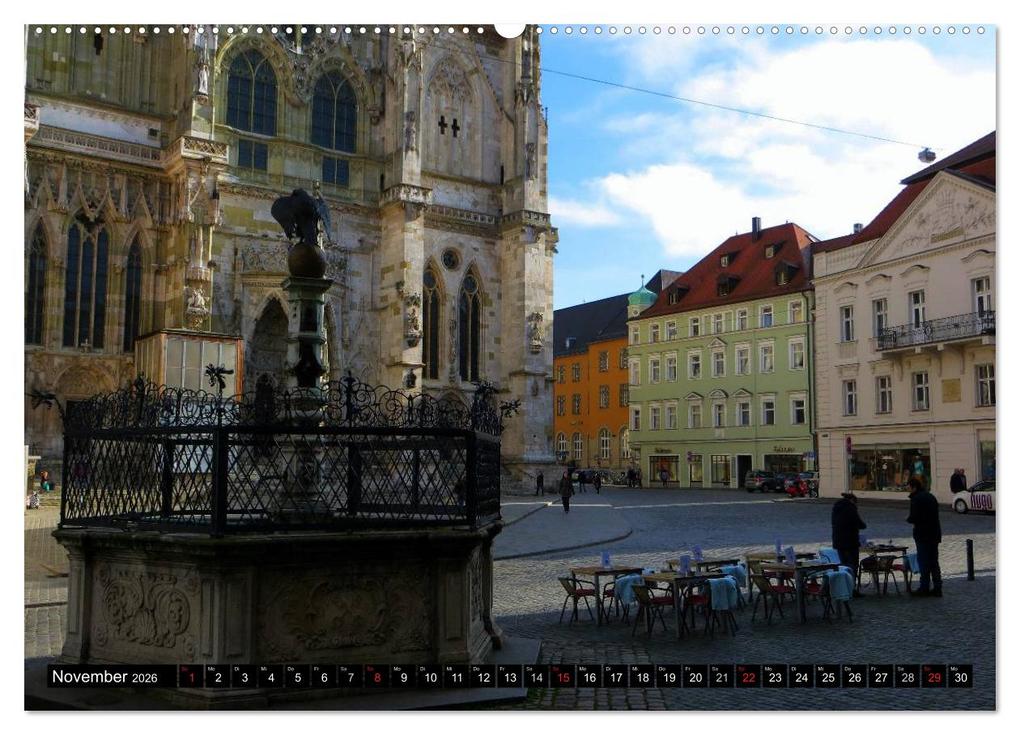This screenshot has height=735, width=1020.
Task: Click the calendar hanging hole at top
Action: pos(510,29)
